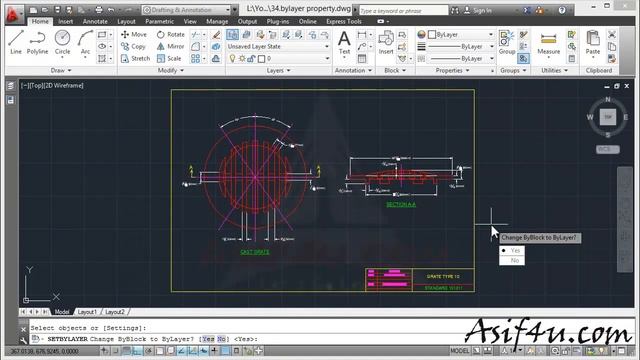Open the Layout2 tab
The image size is (640, 360).
click(x=115, y=312)
